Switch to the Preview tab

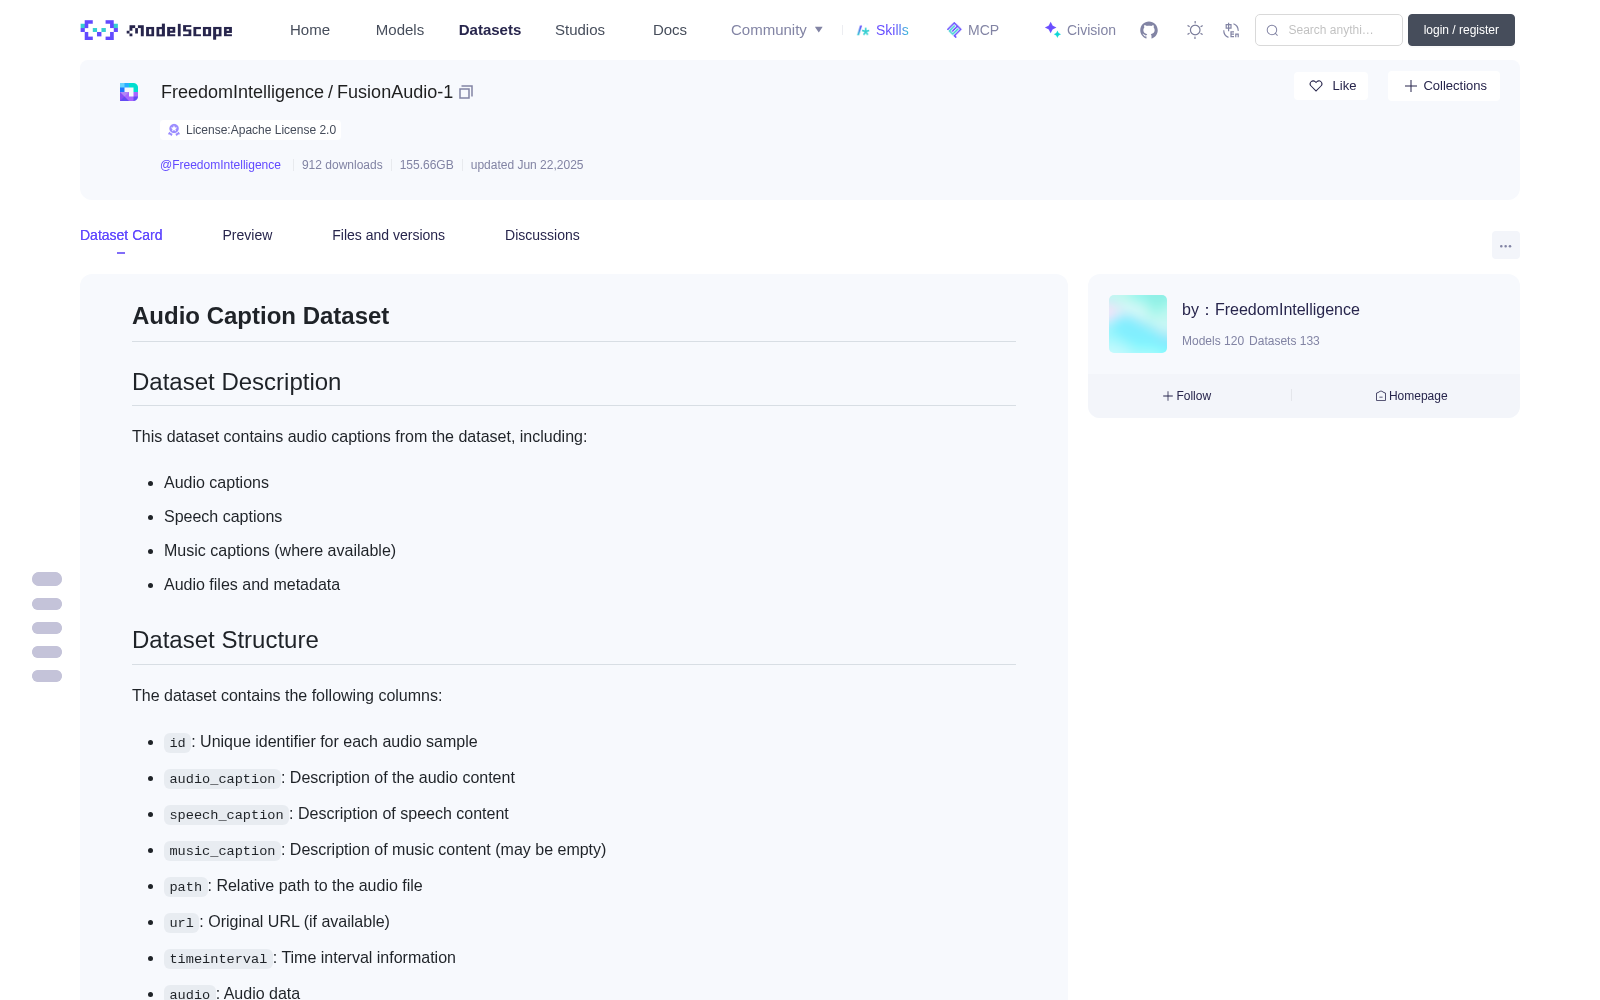coord(247,235)
